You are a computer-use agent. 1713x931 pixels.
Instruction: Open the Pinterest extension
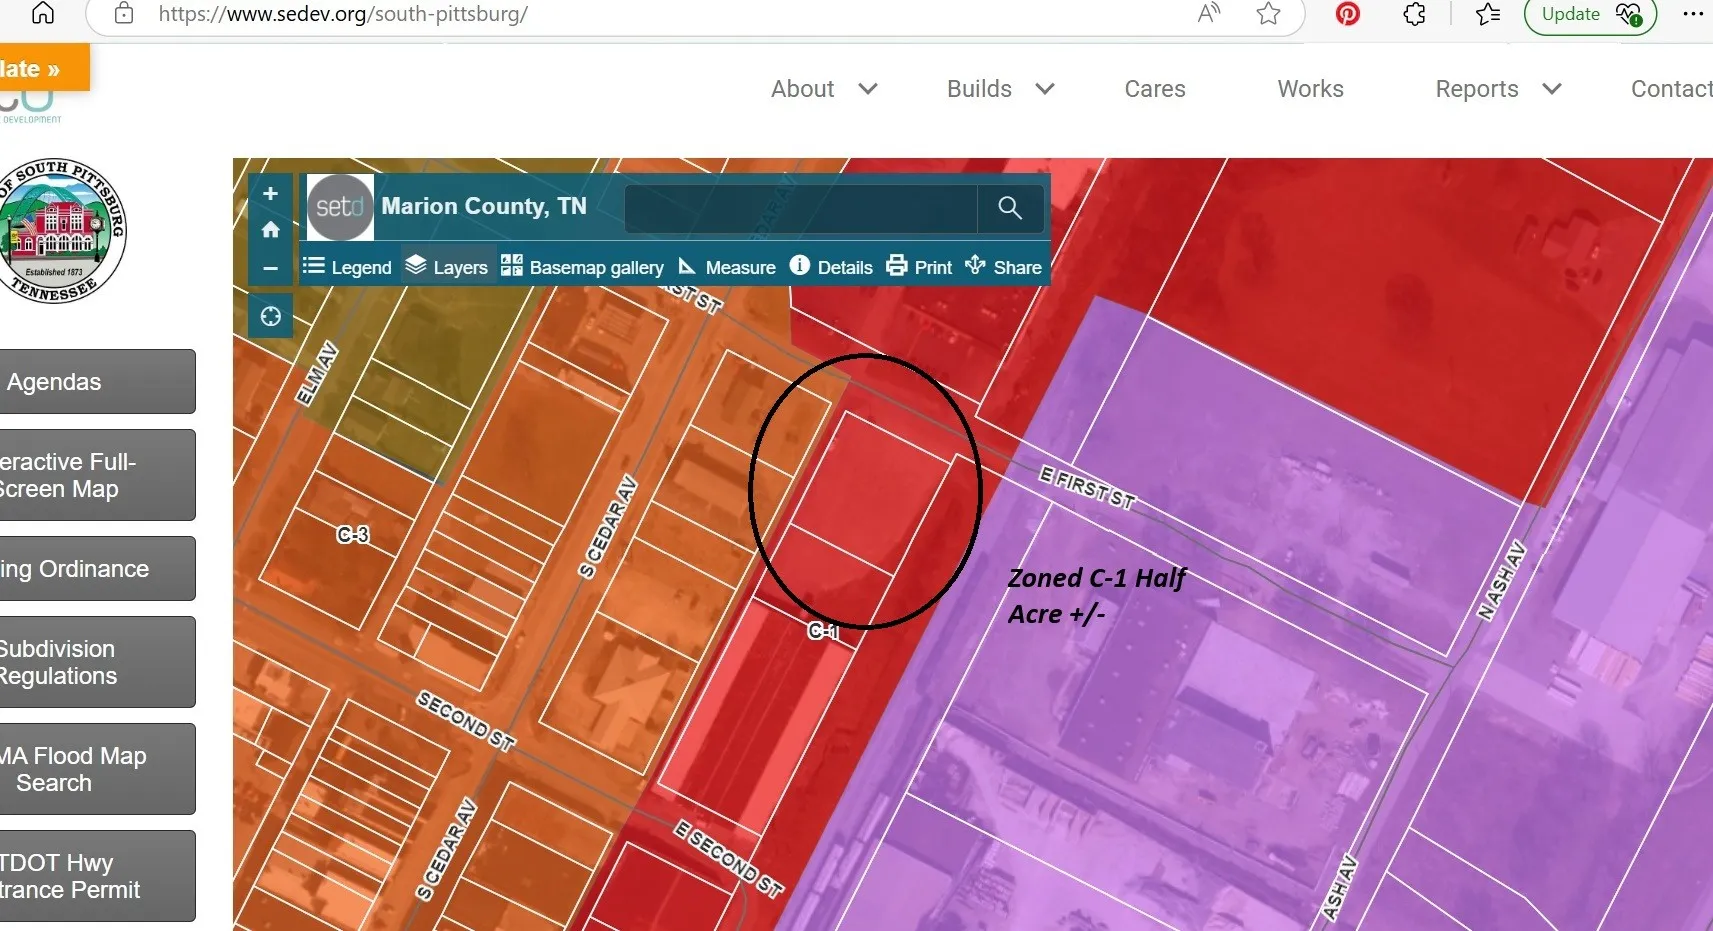(x=1348, y=13)
